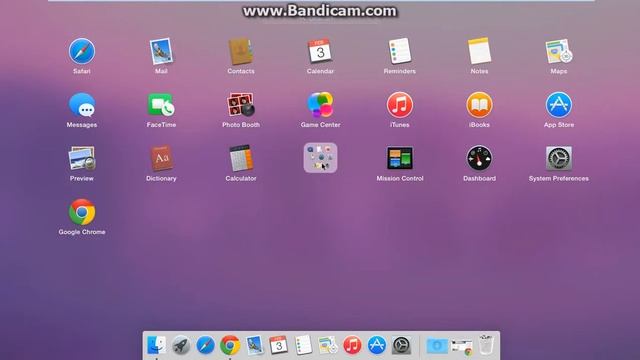Open System Preferences from the Launchpad grid
Viewport: 640px width, 360px height.
[x=559, y=158]
